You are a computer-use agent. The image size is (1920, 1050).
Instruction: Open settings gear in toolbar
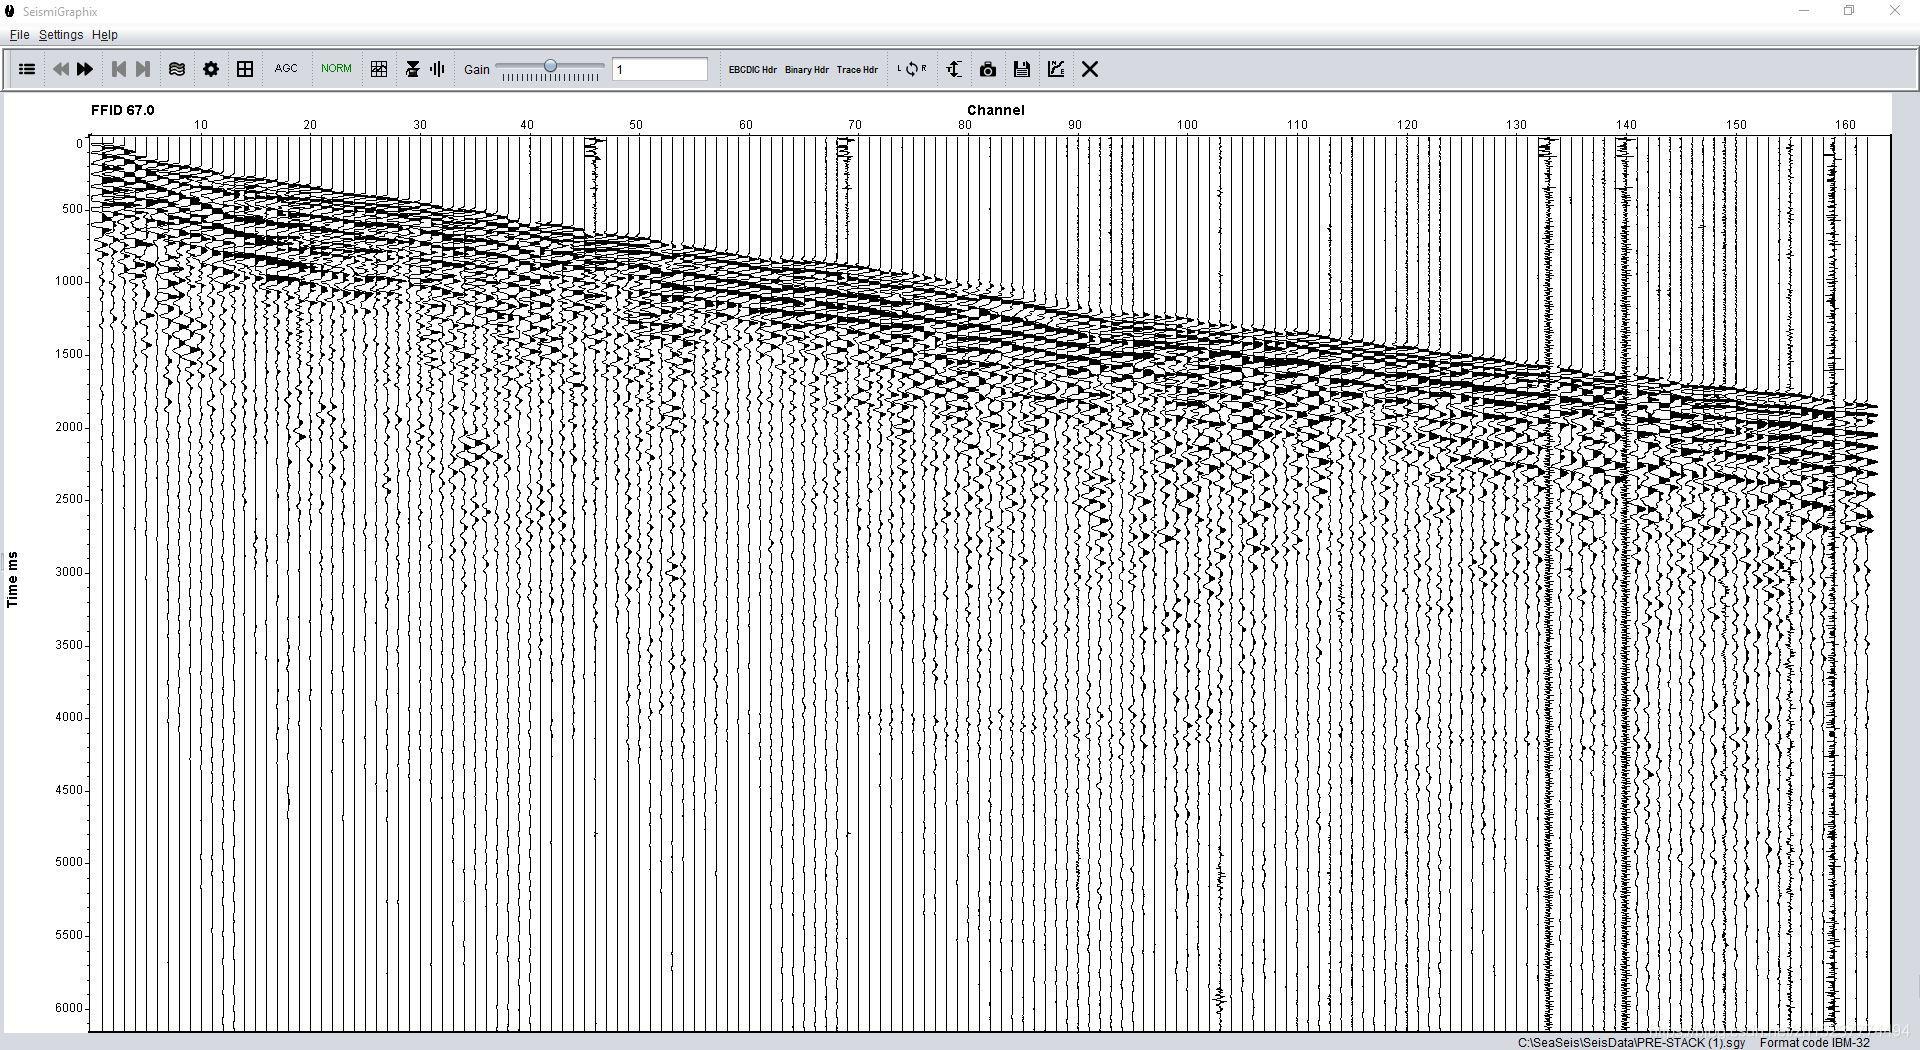[211, 69]
